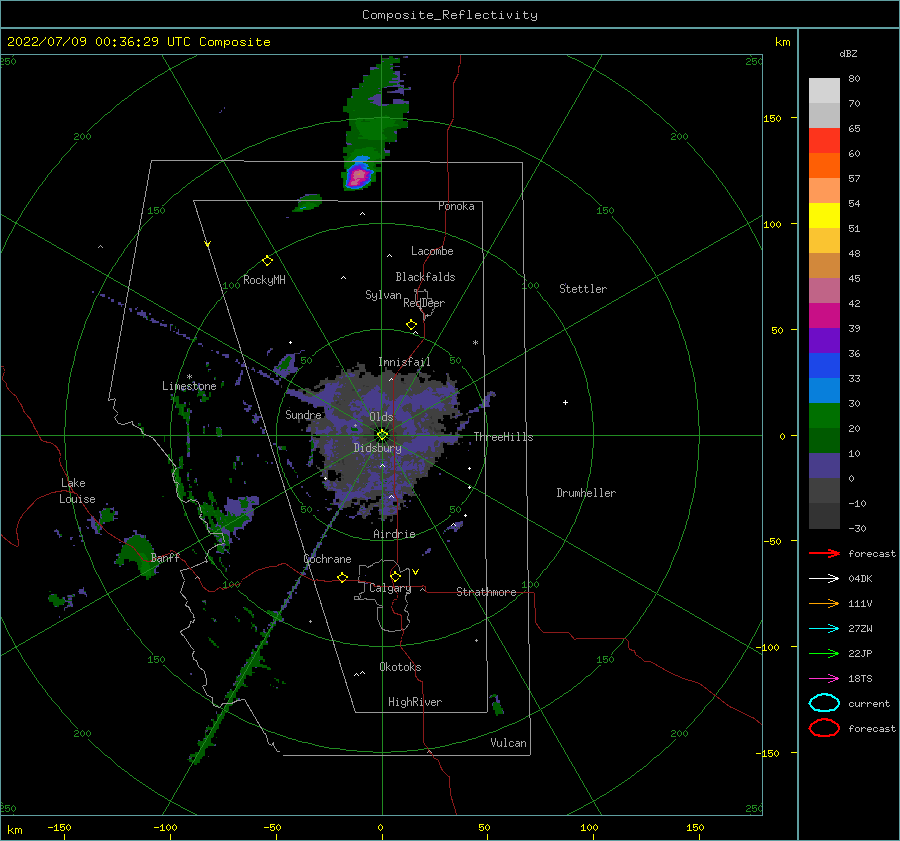Image resolution: width=900 pixels, height=841 pixels.
Task: Click yellow diamond at radar center
Action: (x=382, y=435)
